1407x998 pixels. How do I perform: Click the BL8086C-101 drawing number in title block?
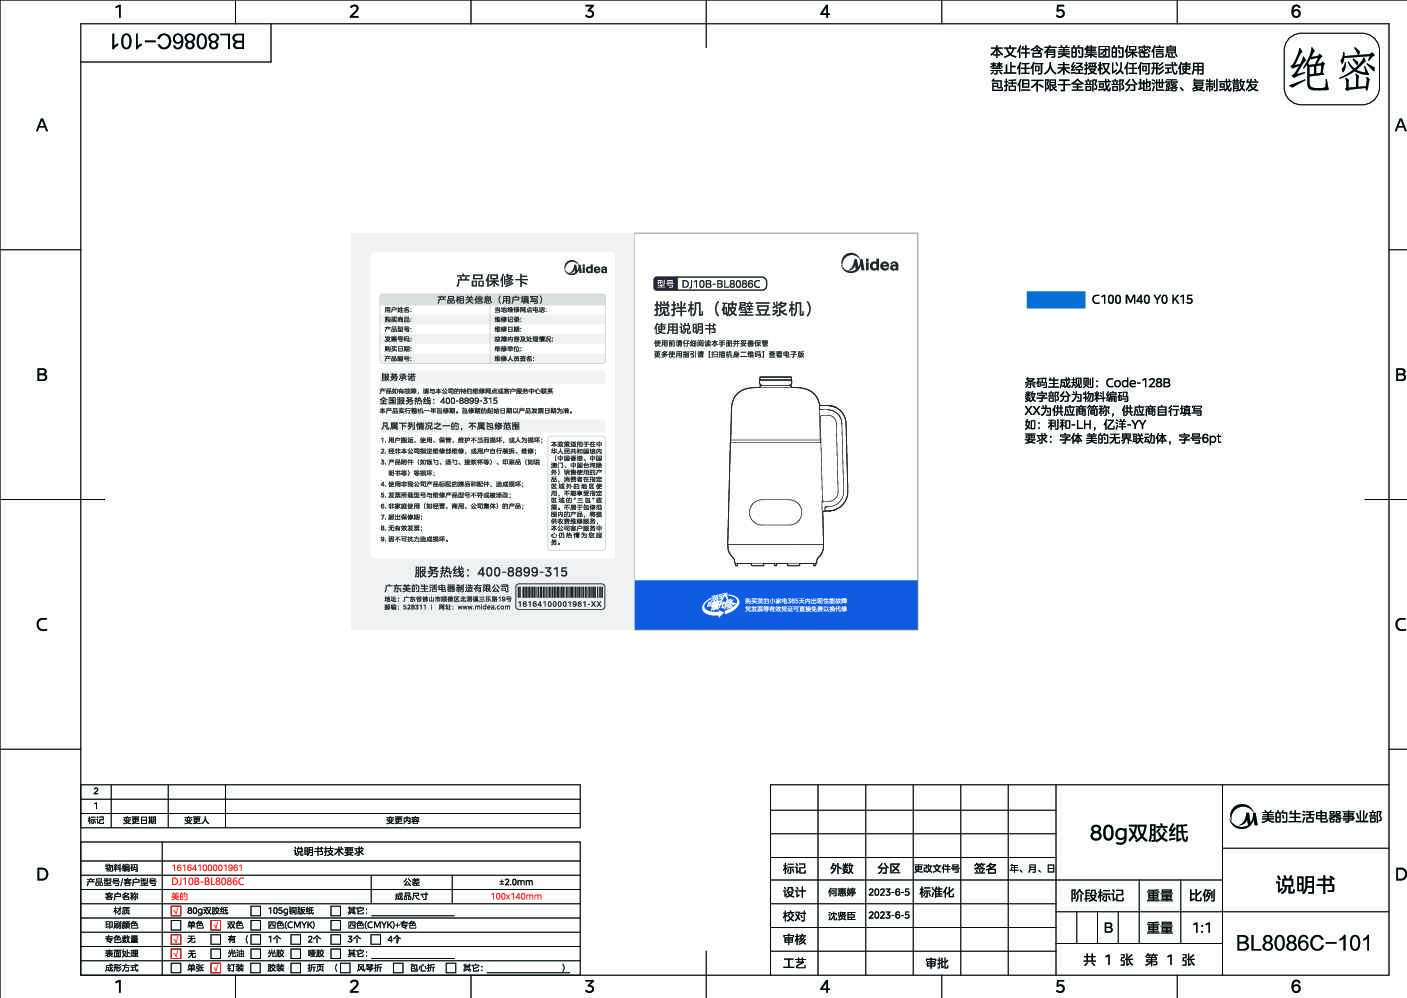[x=1304, y=943]
